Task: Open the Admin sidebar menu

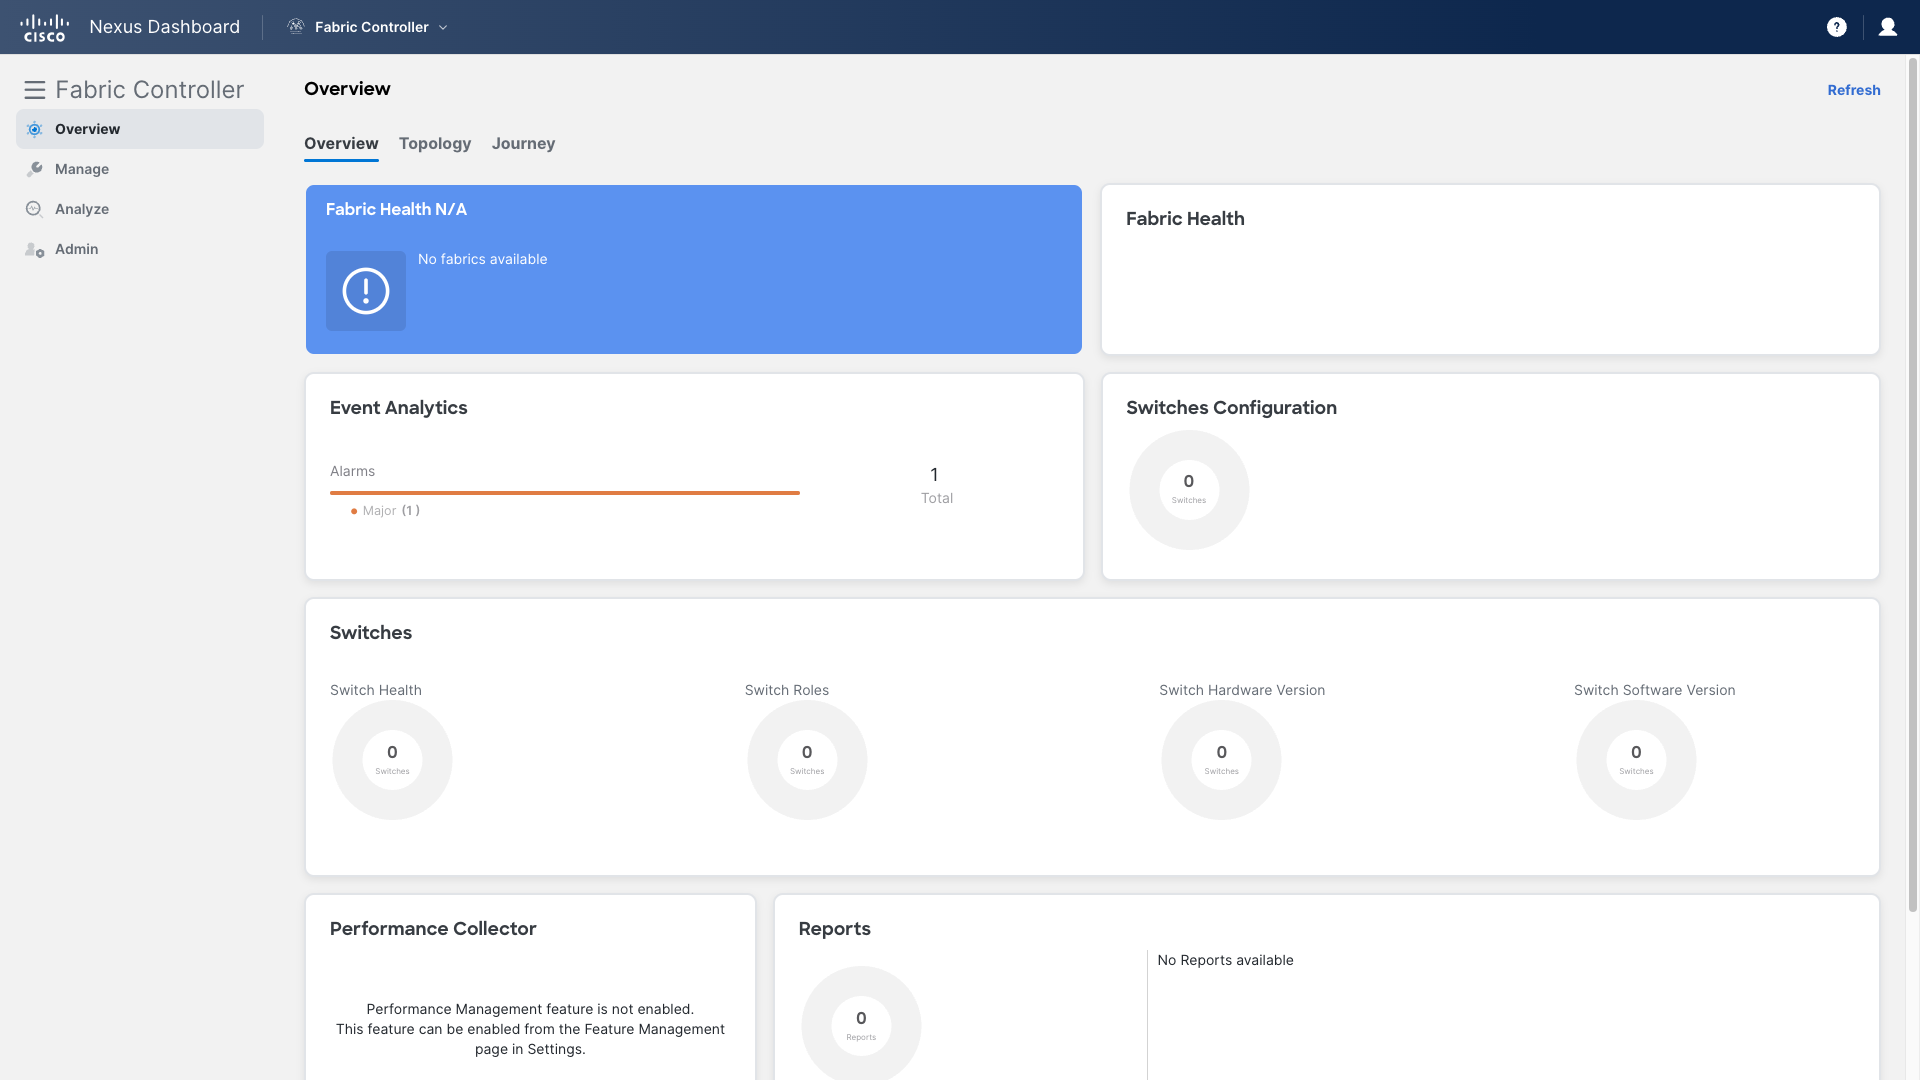Action: point(140,249)
